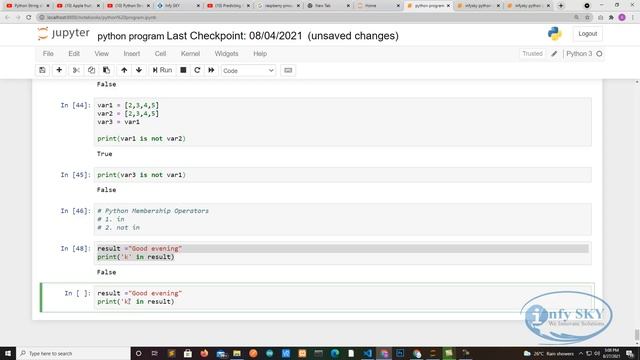Click the Logout button
Screen dimensions: 640x360
[x=587, y=34]
